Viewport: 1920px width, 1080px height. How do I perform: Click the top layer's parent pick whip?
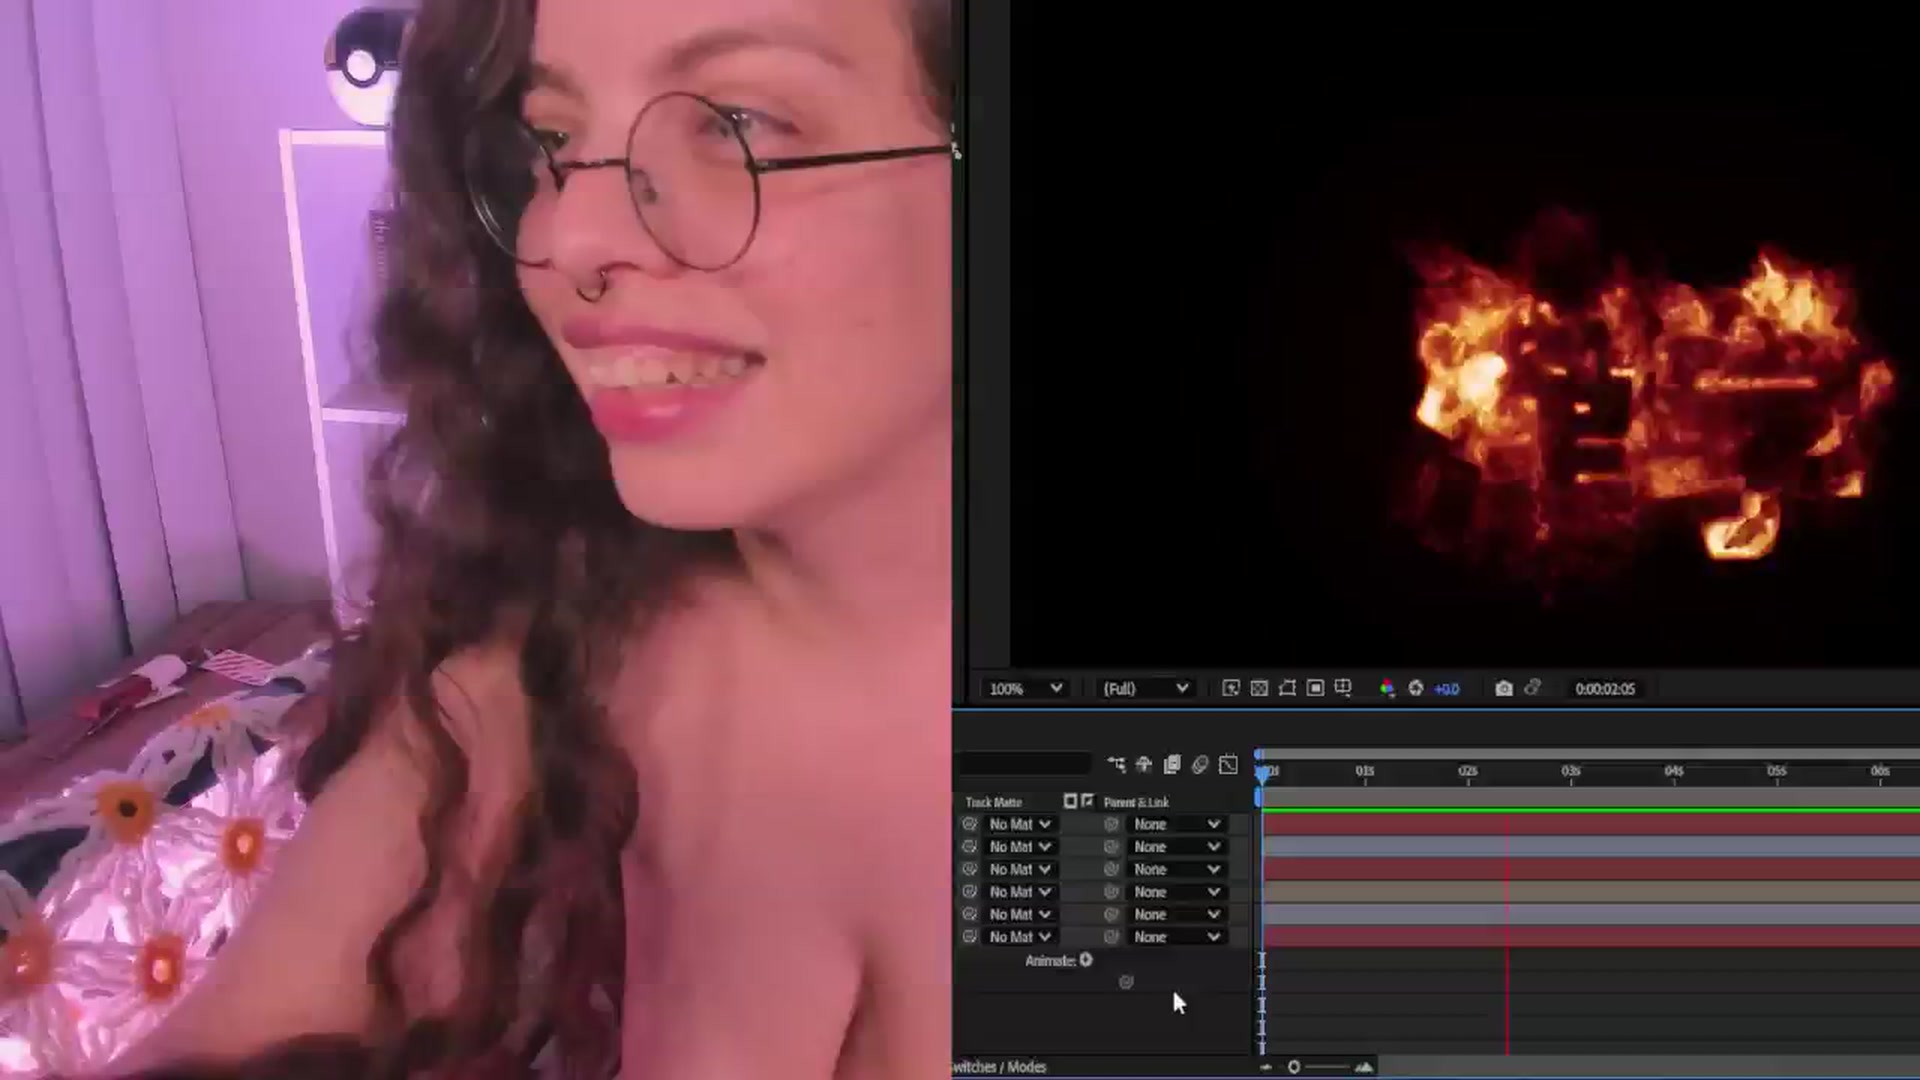pyautogui.click(x=1111, y=824)
